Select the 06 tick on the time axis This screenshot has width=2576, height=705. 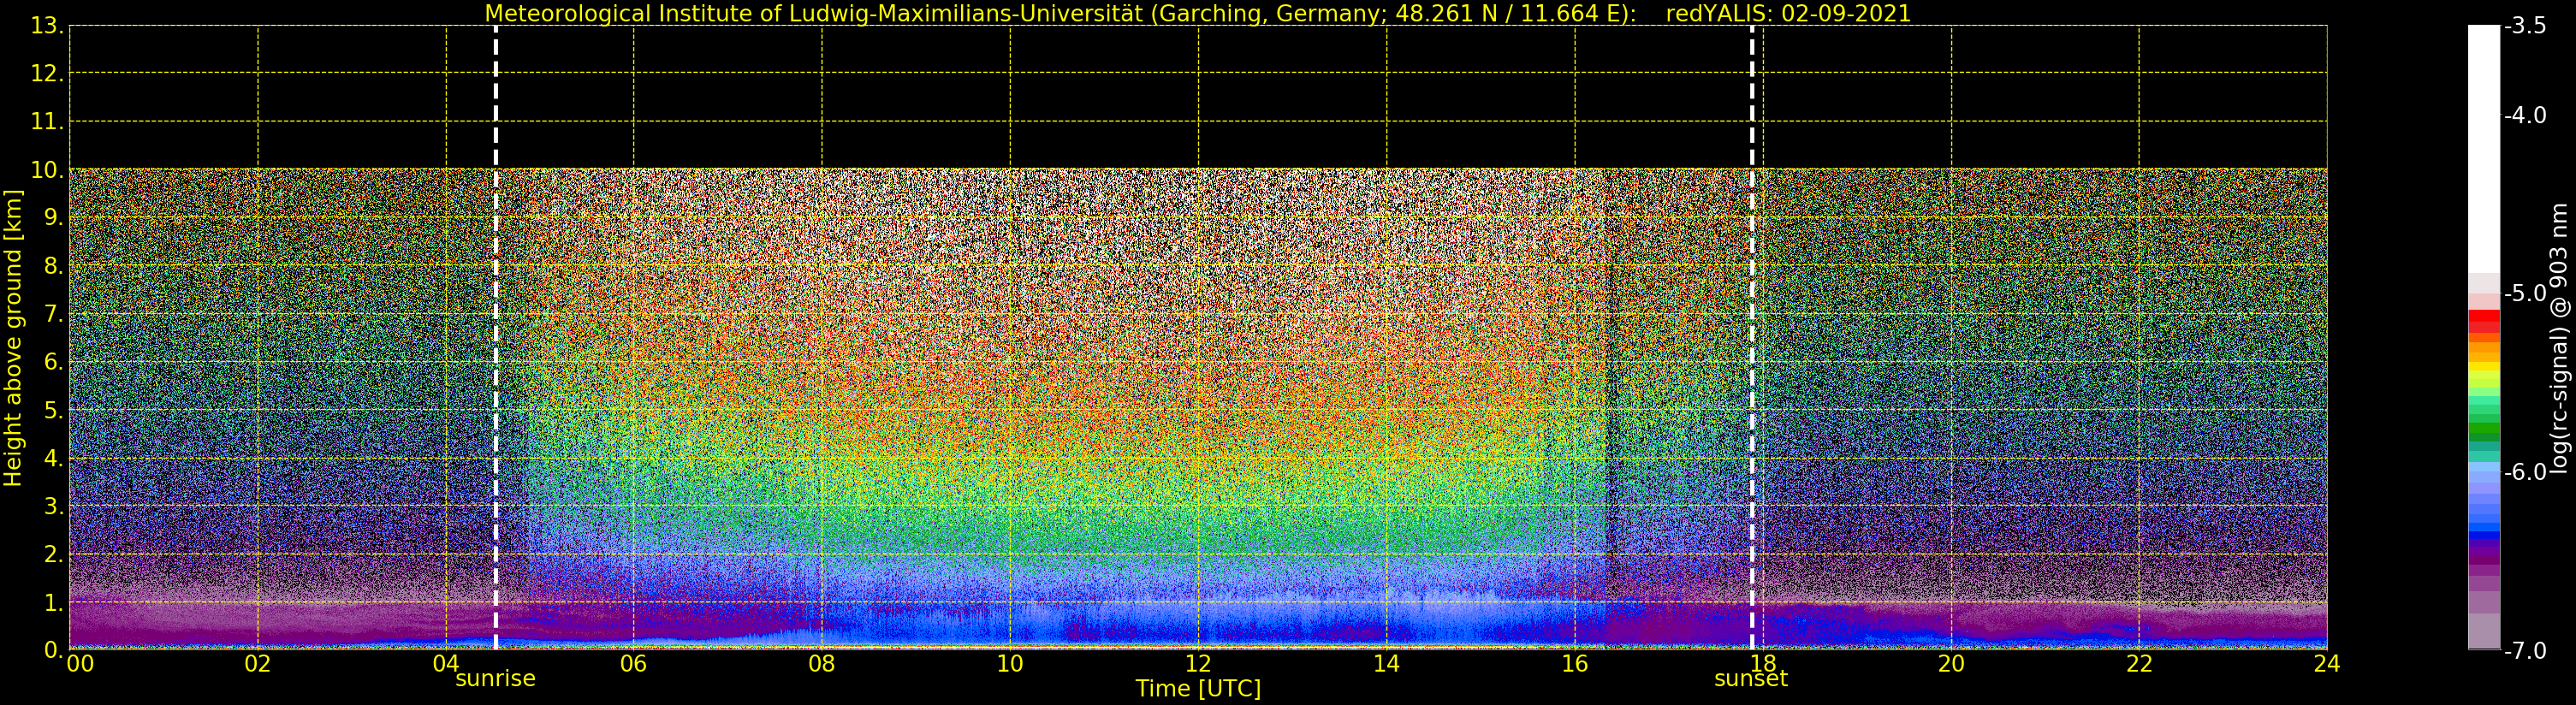pyautogui.click(x=633, y=664)
